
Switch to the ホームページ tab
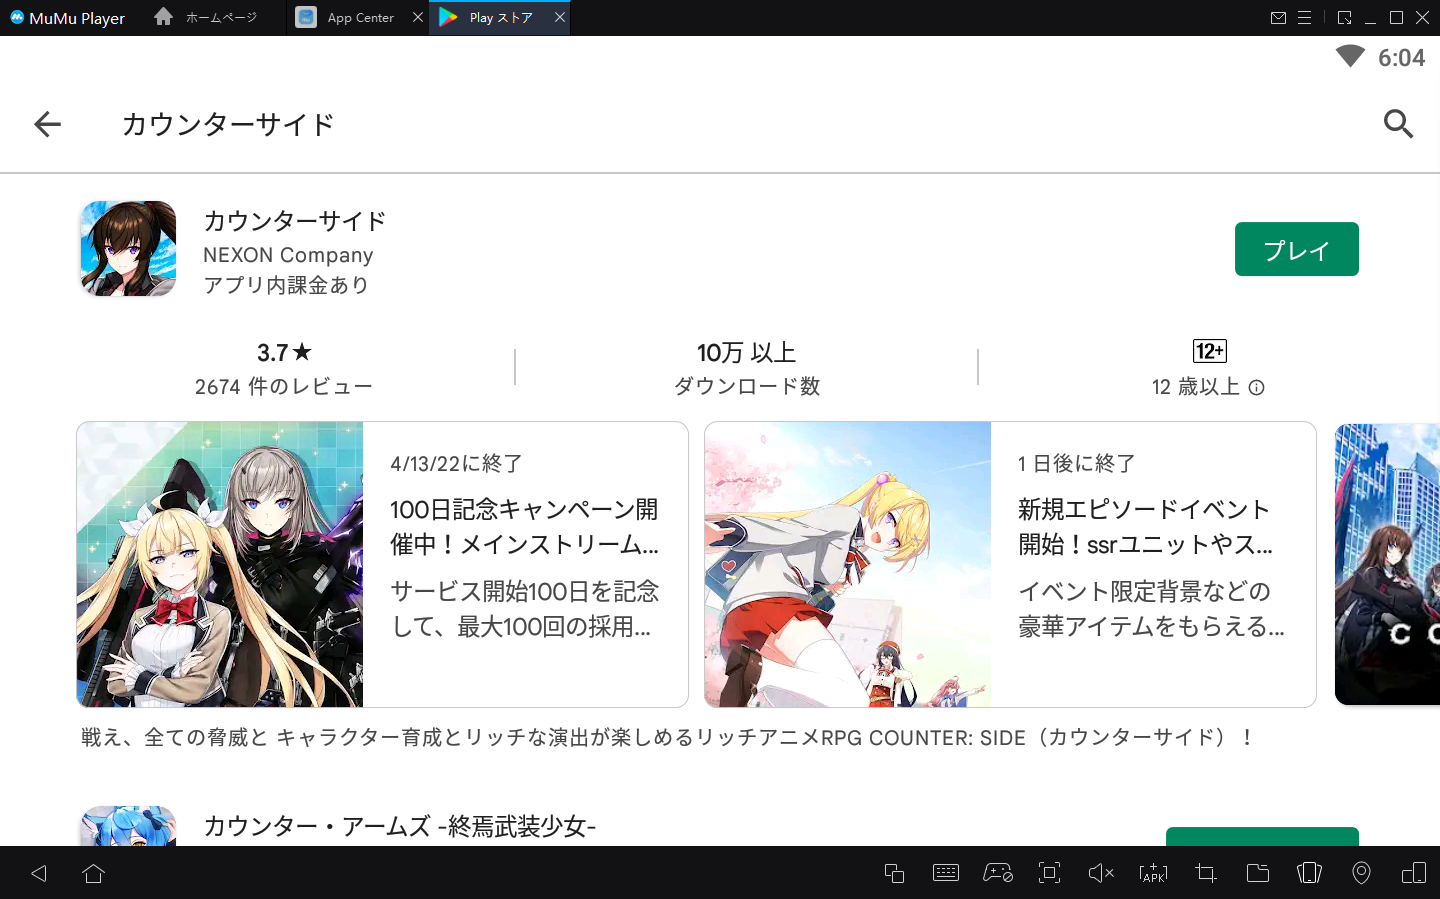point(208,17)
